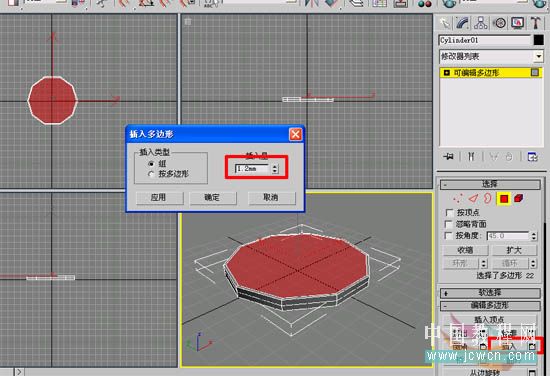This screenshot has width=550, height=376.
Task: Open the 修改器列表 dropdown arrow
Action: pyautogui.click(x=538, y=56)
